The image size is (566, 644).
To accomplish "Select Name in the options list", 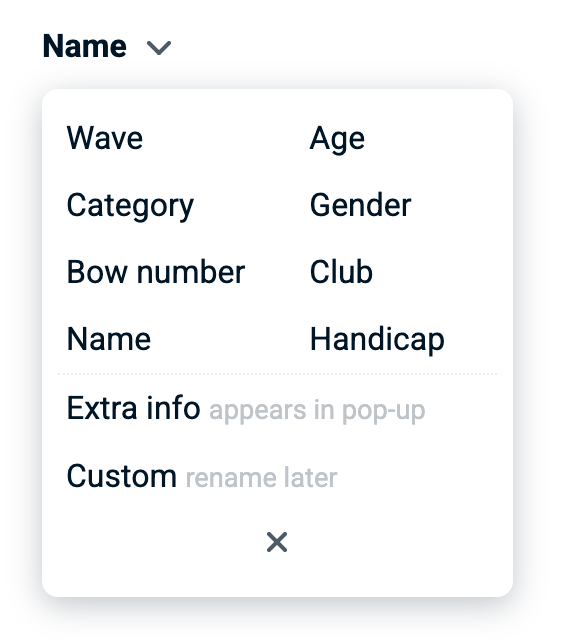I will tap(108, 339).
